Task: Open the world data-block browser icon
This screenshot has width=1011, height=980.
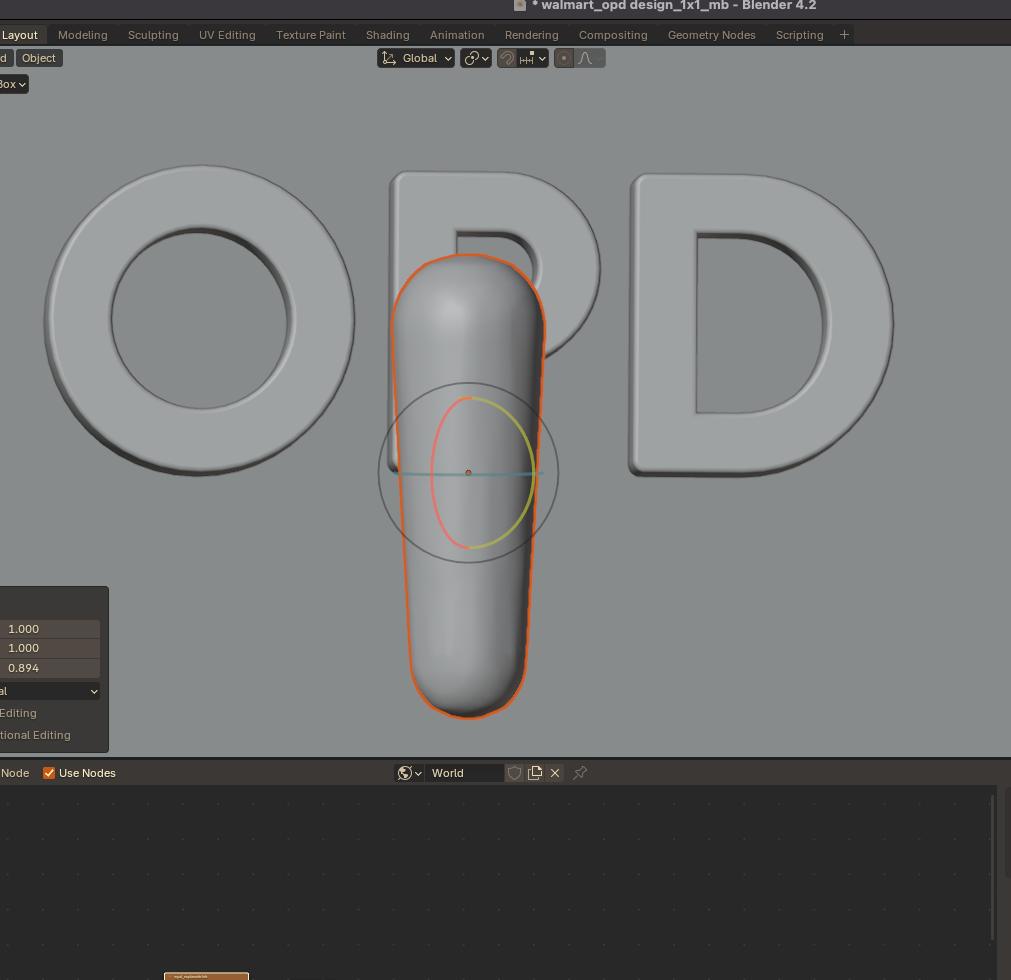Action: tap(409, 773)
